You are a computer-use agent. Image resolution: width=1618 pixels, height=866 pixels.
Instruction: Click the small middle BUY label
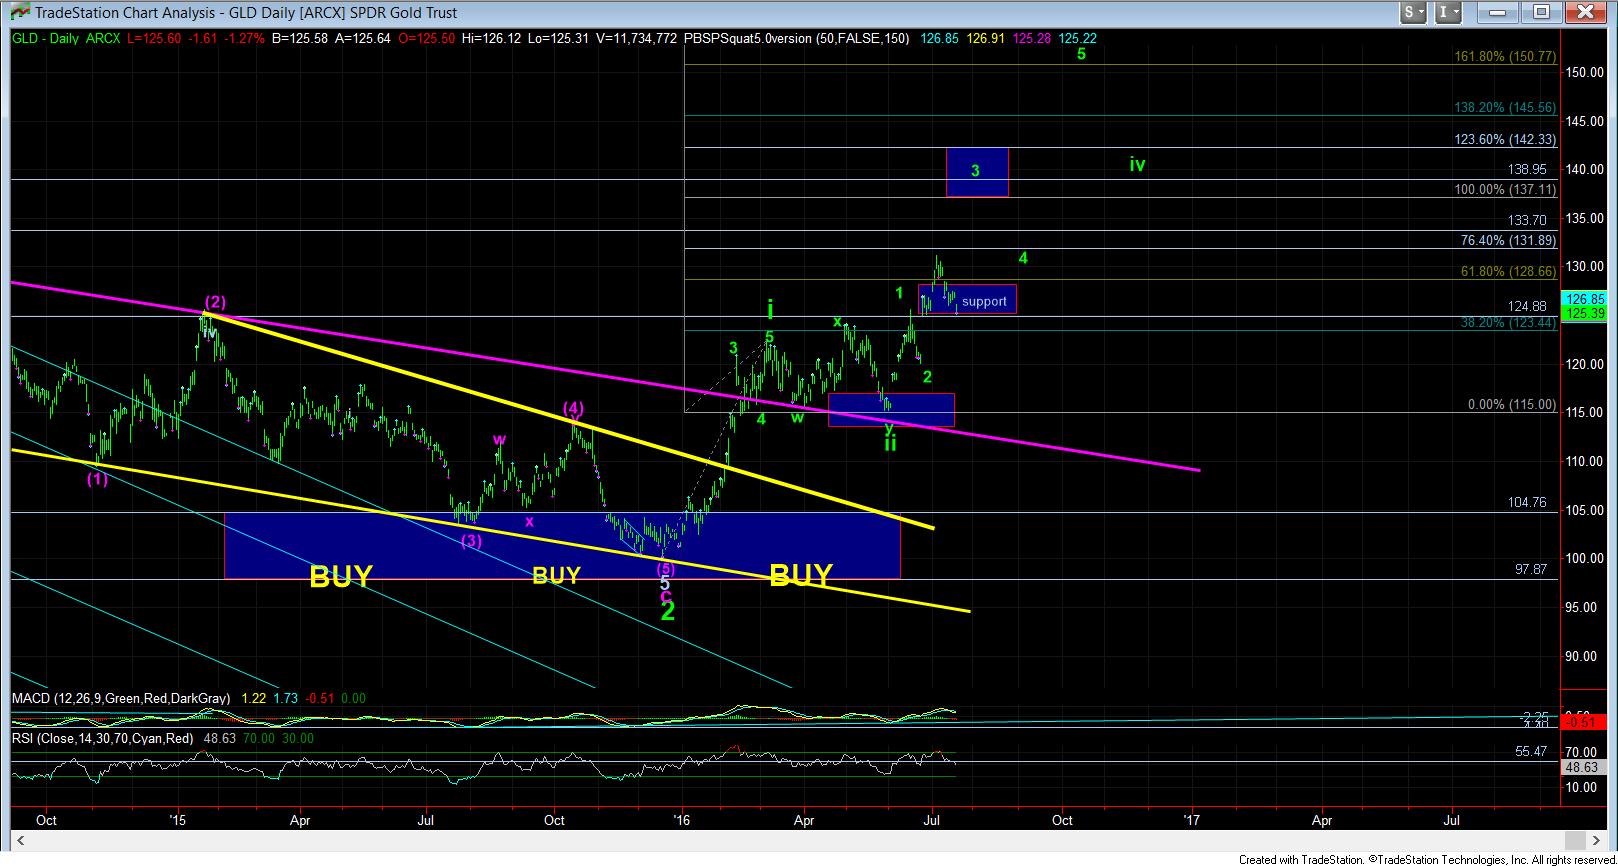point(556,575)
